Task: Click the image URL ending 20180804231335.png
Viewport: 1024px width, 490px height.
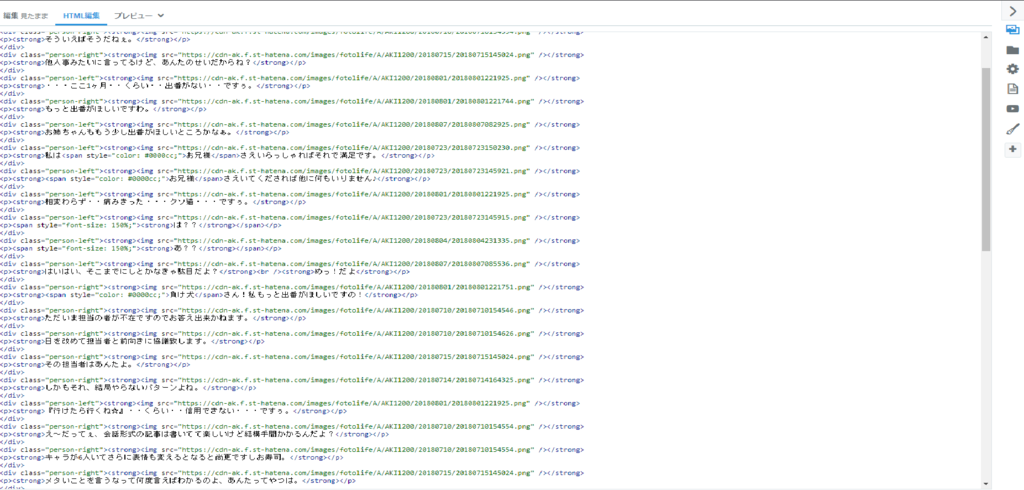Action: (x=356, y=240)
